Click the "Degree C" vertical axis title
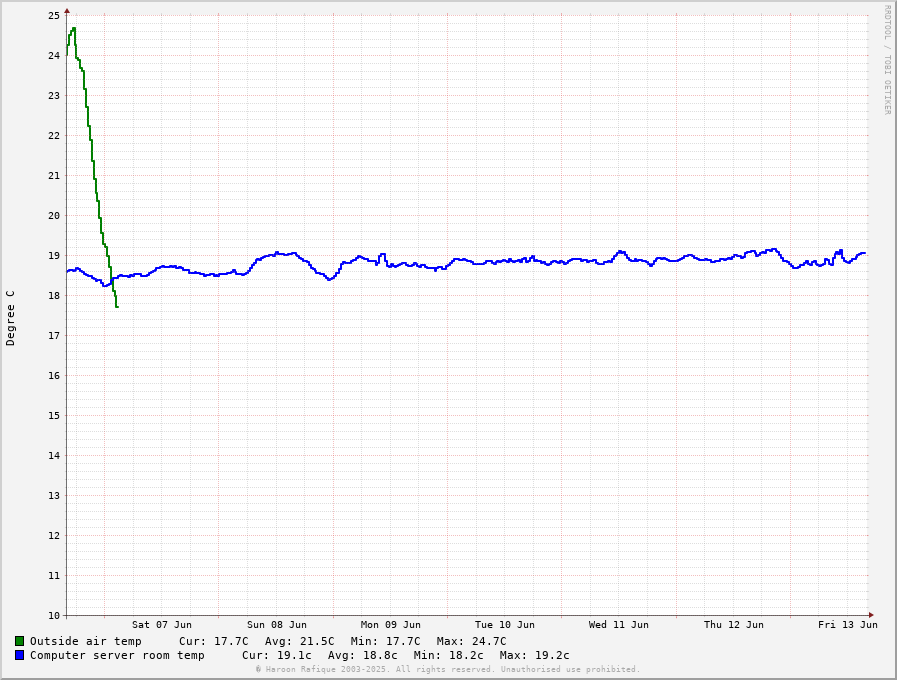Viewport: 897px width, 680px height. (x=11, y=318)
